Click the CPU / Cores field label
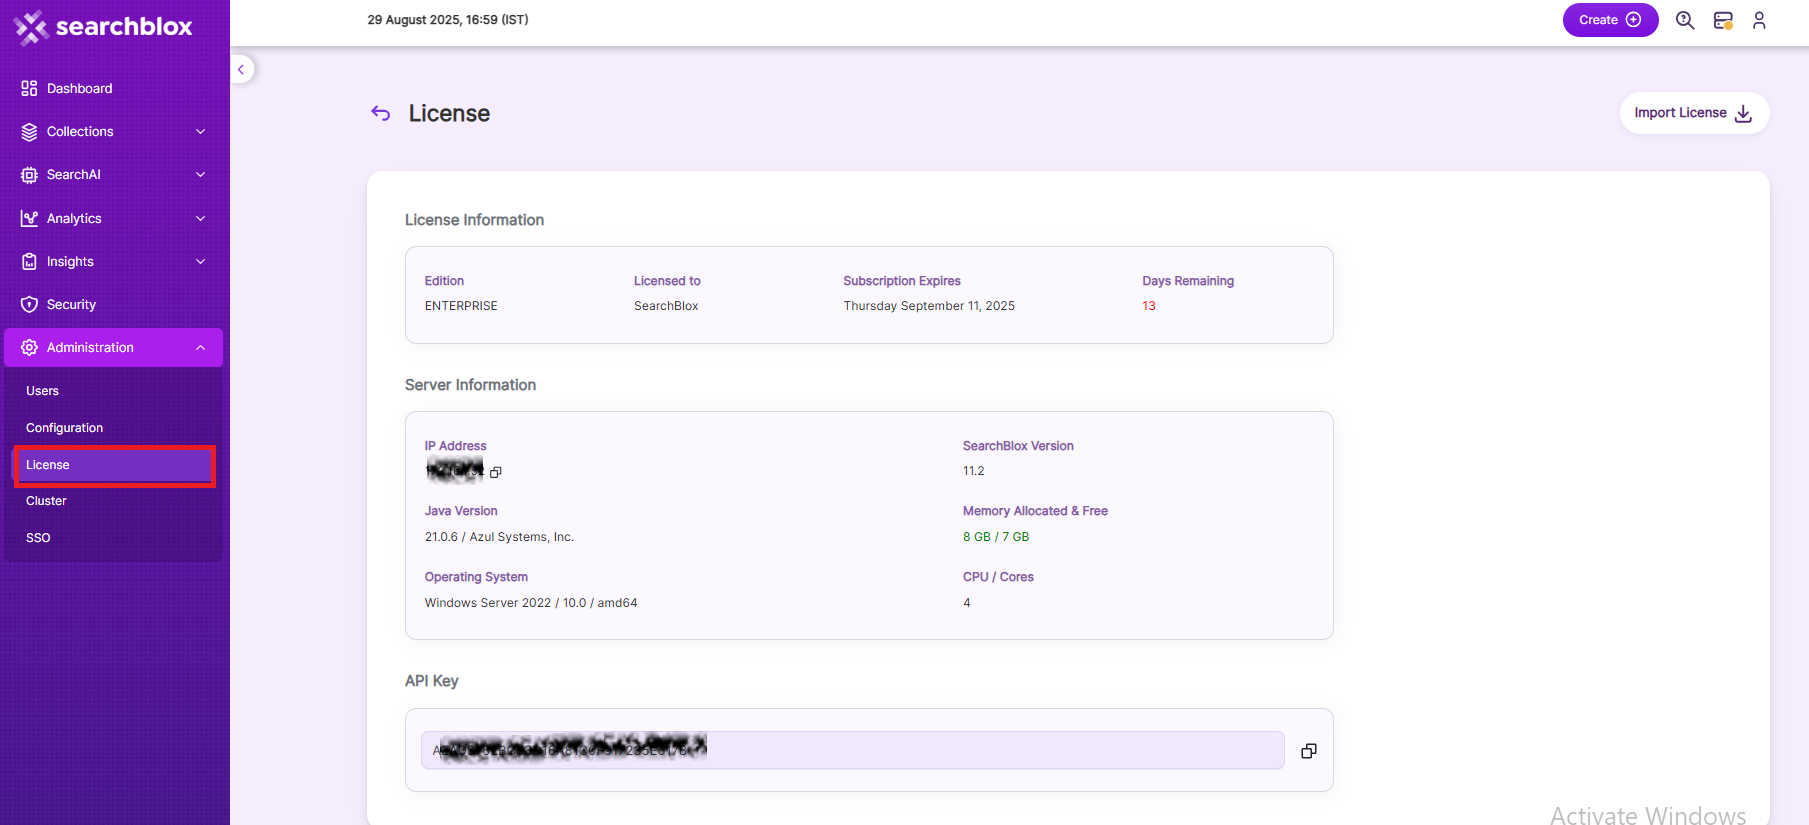Viewport: 1809px width, 825px height. click(998, 577)
